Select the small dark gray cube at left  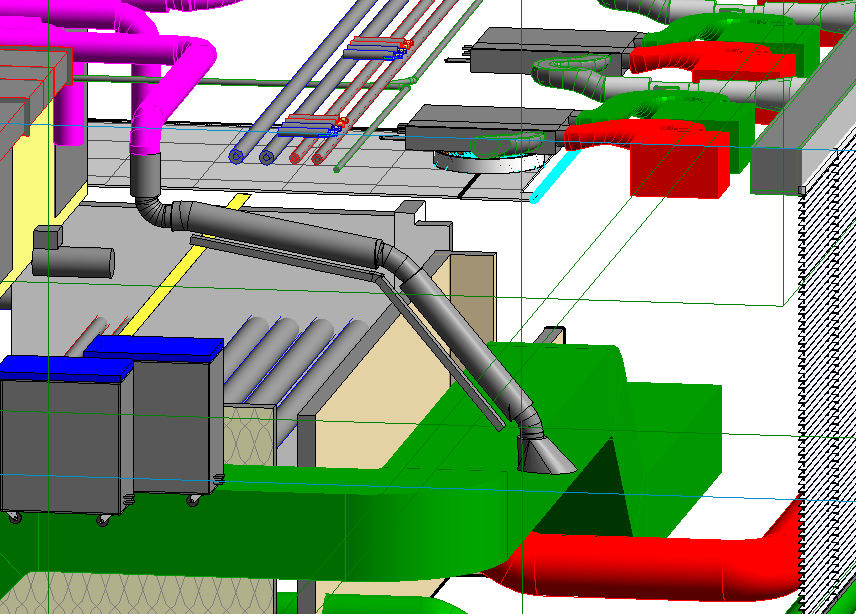48,237
